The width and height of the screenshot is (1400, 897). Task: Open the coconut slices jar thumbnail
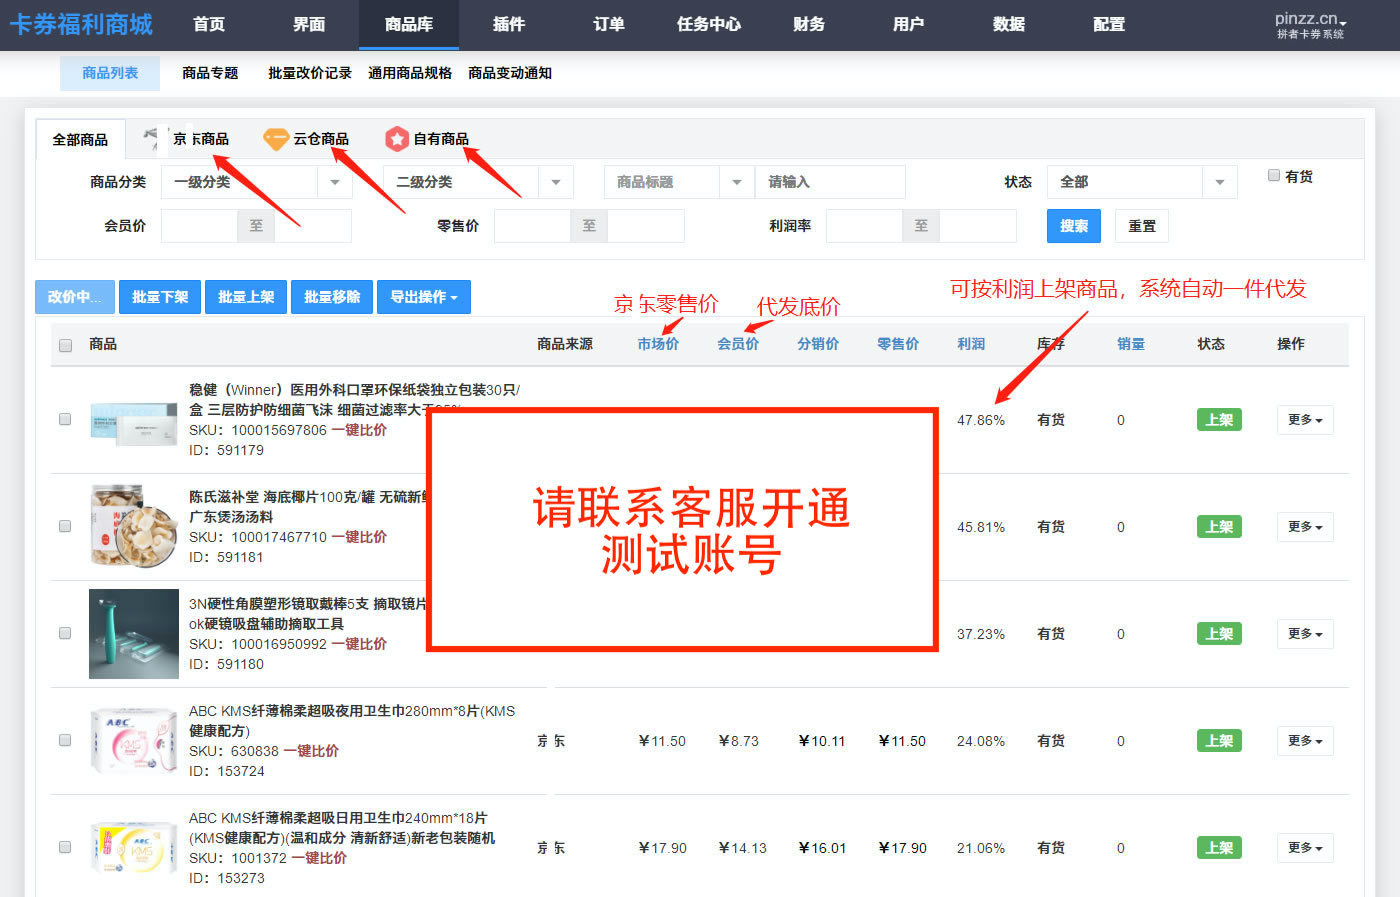133,526
